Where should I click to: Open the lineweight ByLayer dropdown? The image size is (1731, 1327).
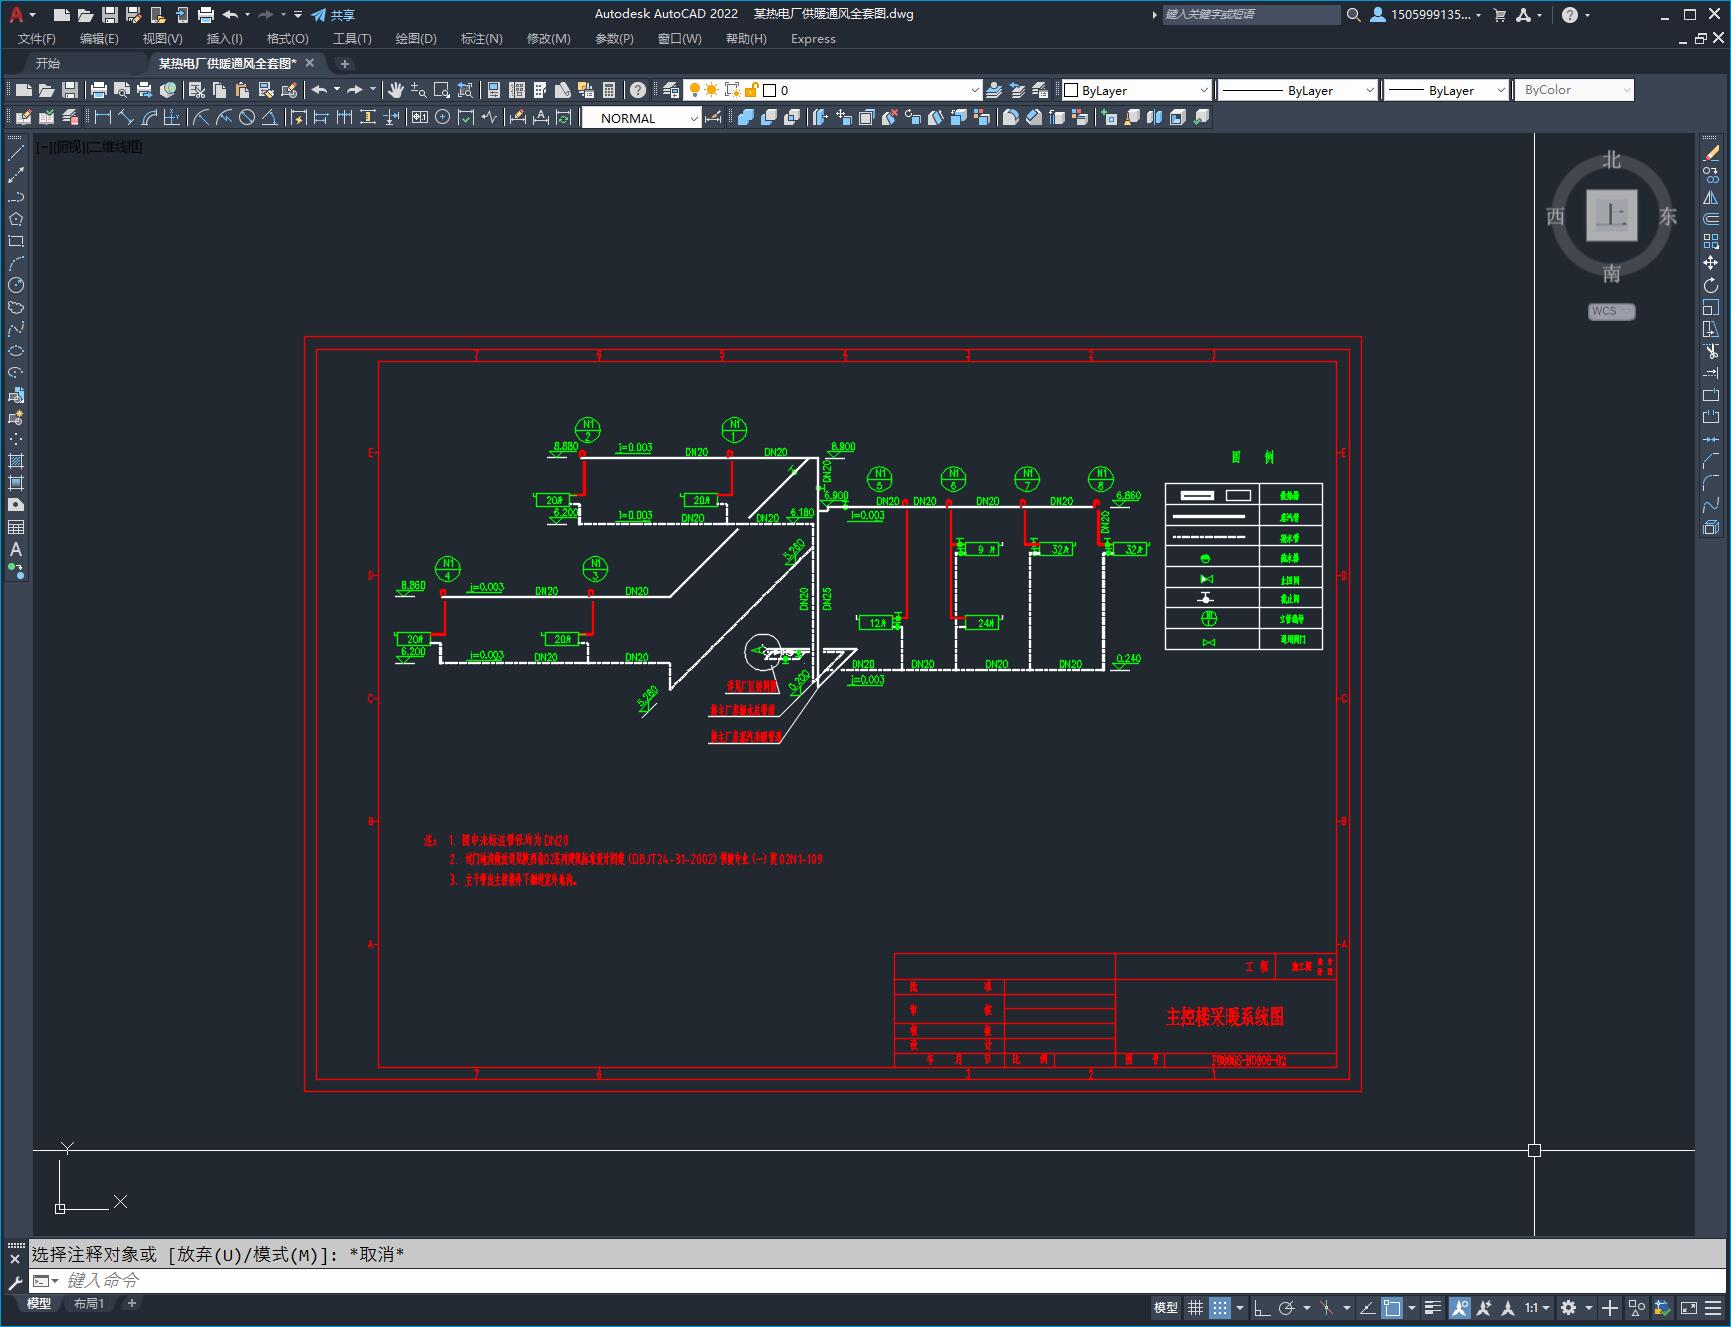(x=1446, y=90)
